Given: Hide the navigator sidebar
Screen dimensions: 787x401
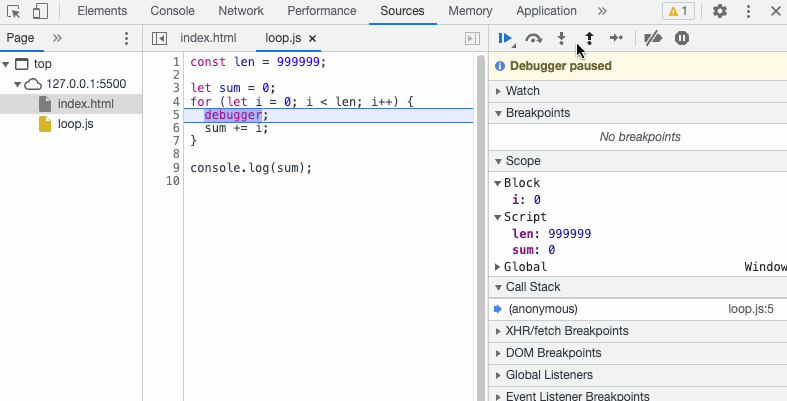Looking at the screenshot, I should point(159,38).
